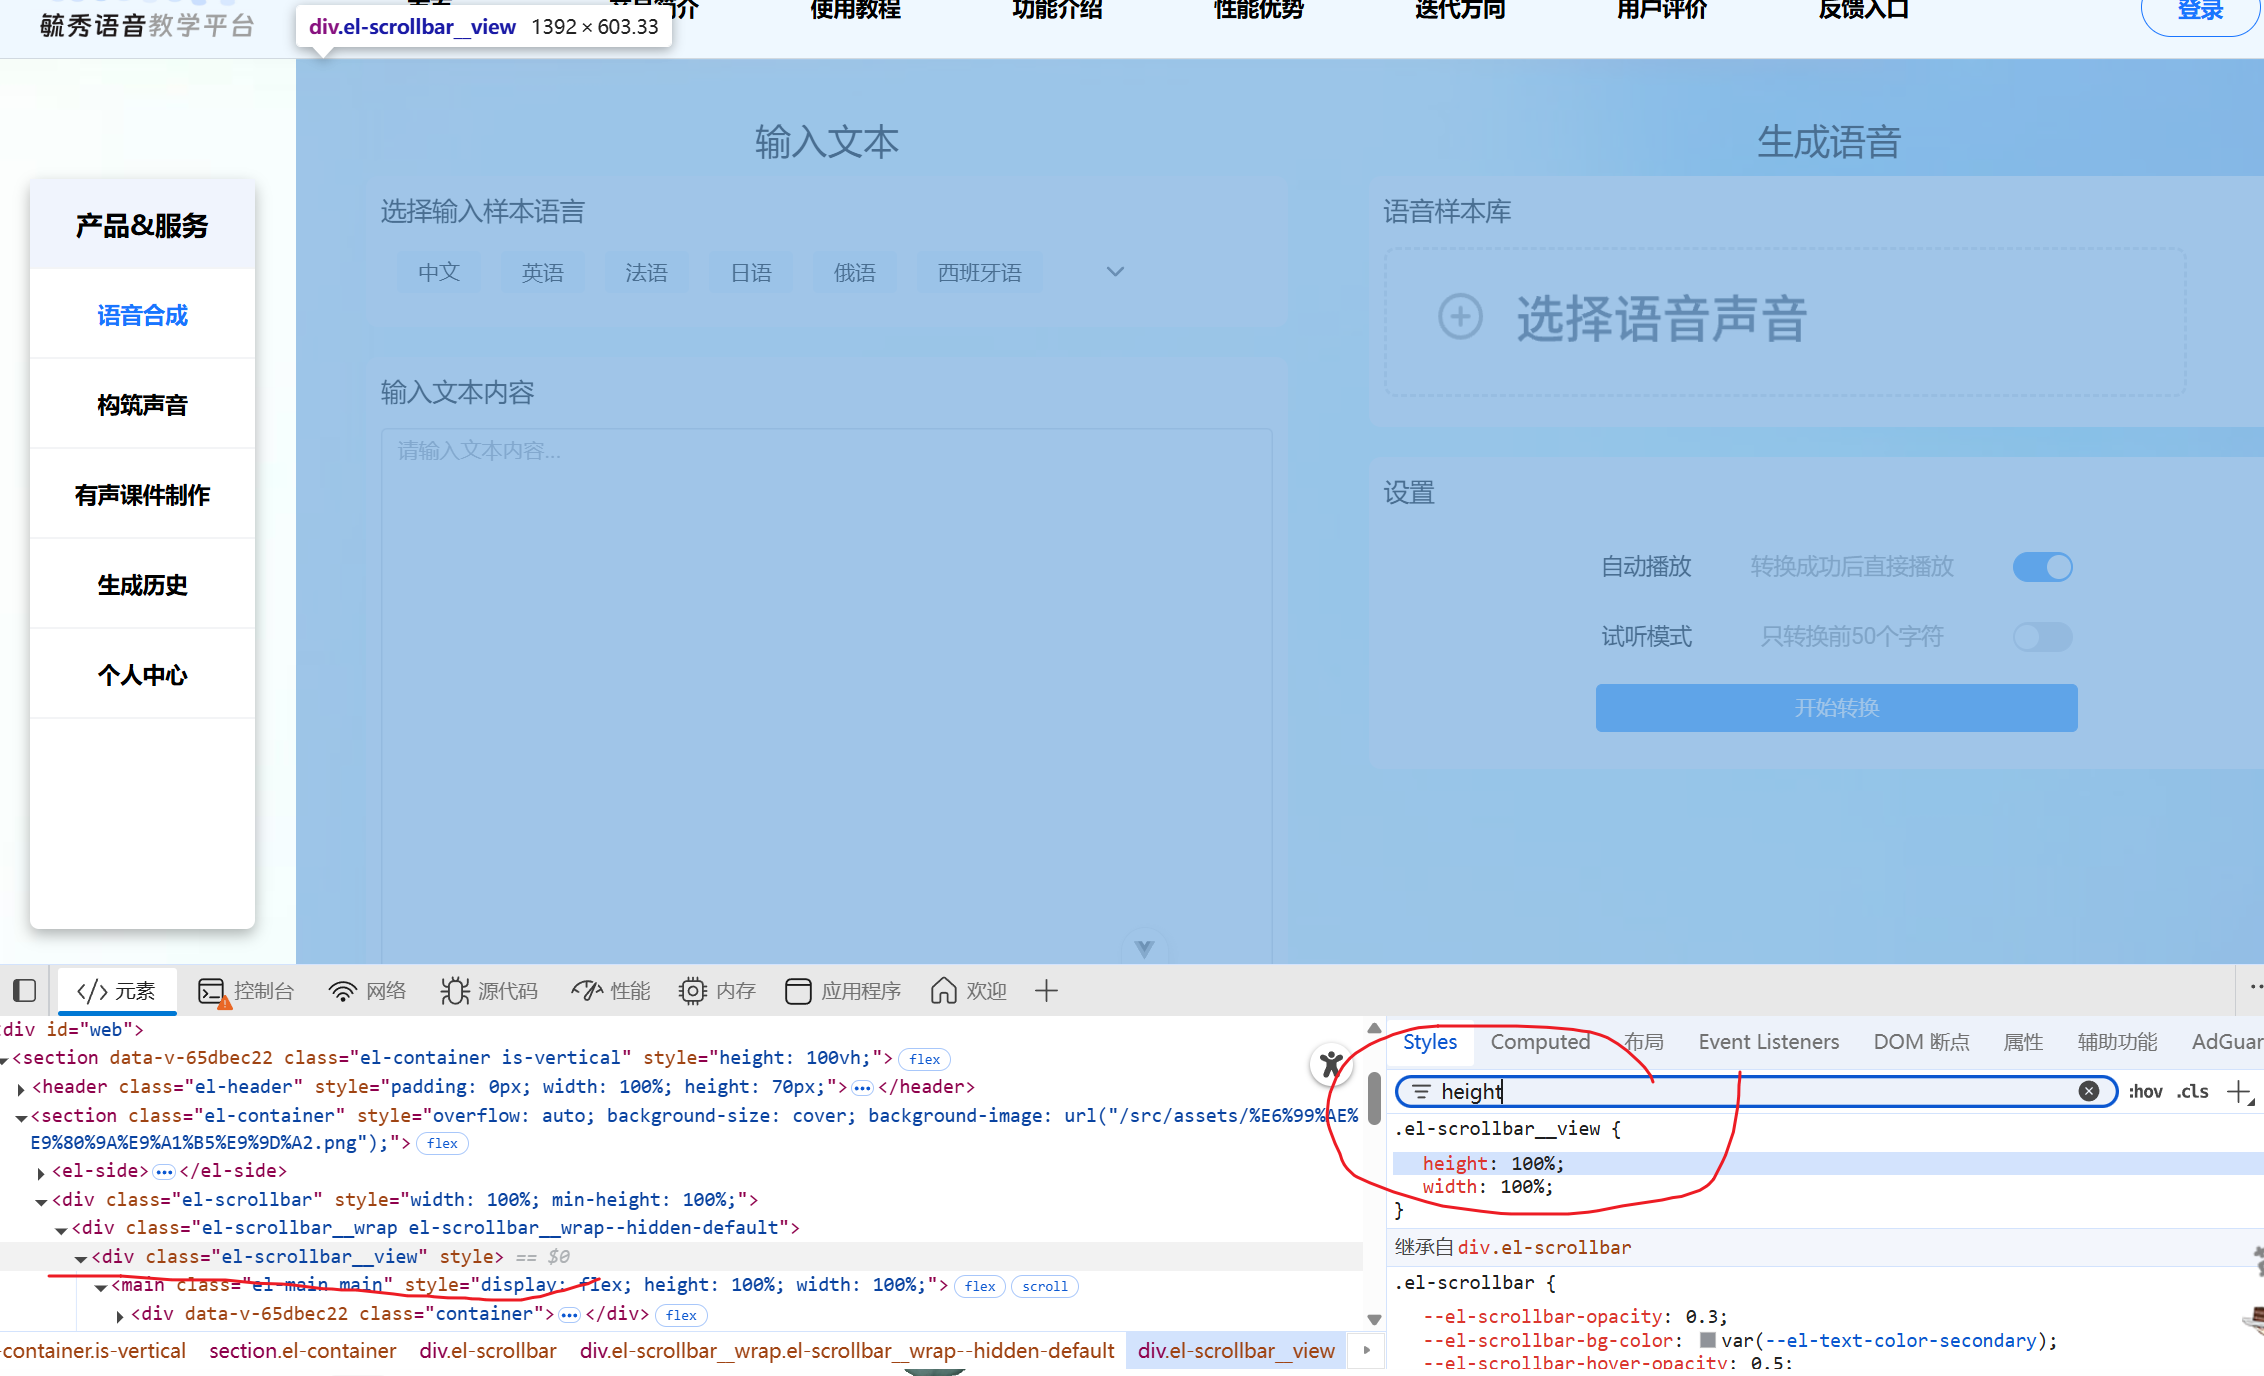Expand the language list chevron
Image resolution: width=2264 pixels, height=1376 pixels.
[x=1115, y=272]
